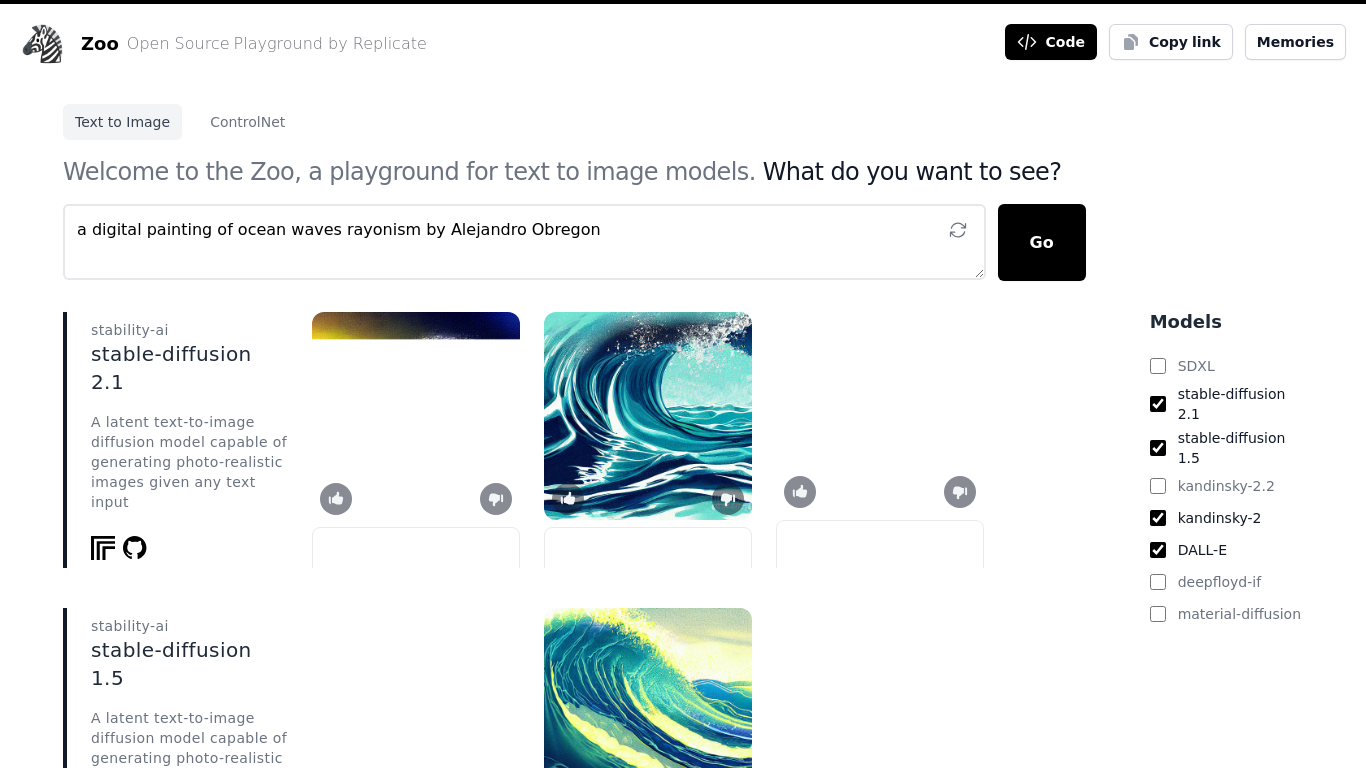The image size is (1366, 768).
Task: Give a thumbs down to the first image
Action: point(496,498)
